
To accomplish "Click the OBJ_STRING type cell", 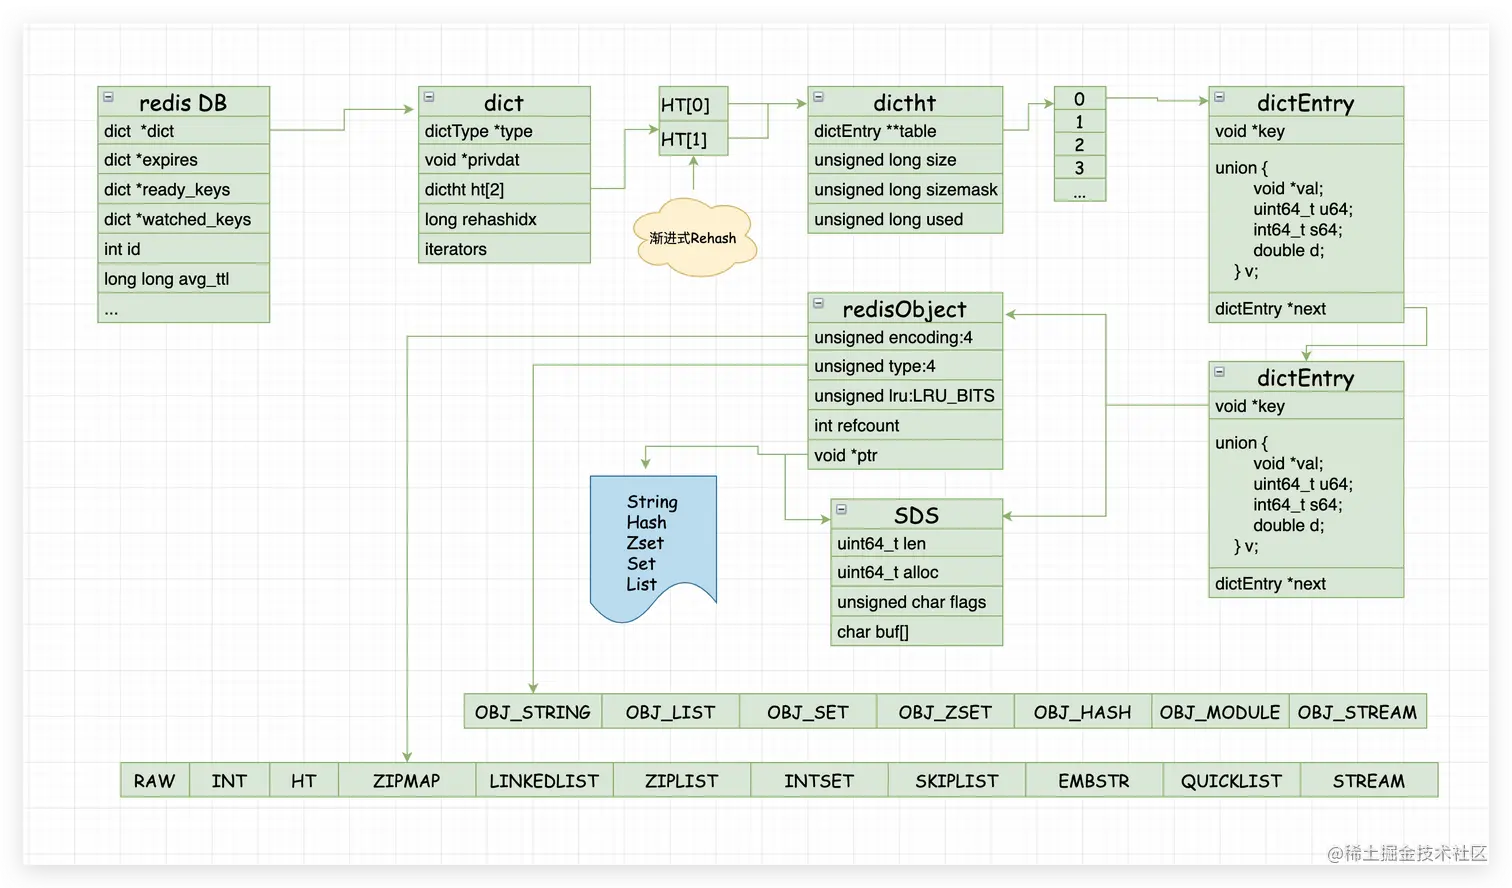I will coord(533,712).
